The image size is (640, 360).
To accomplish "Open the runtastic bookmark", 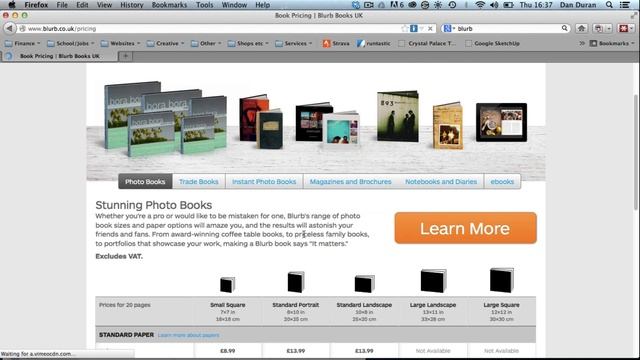I will click(x=373, y=43).
